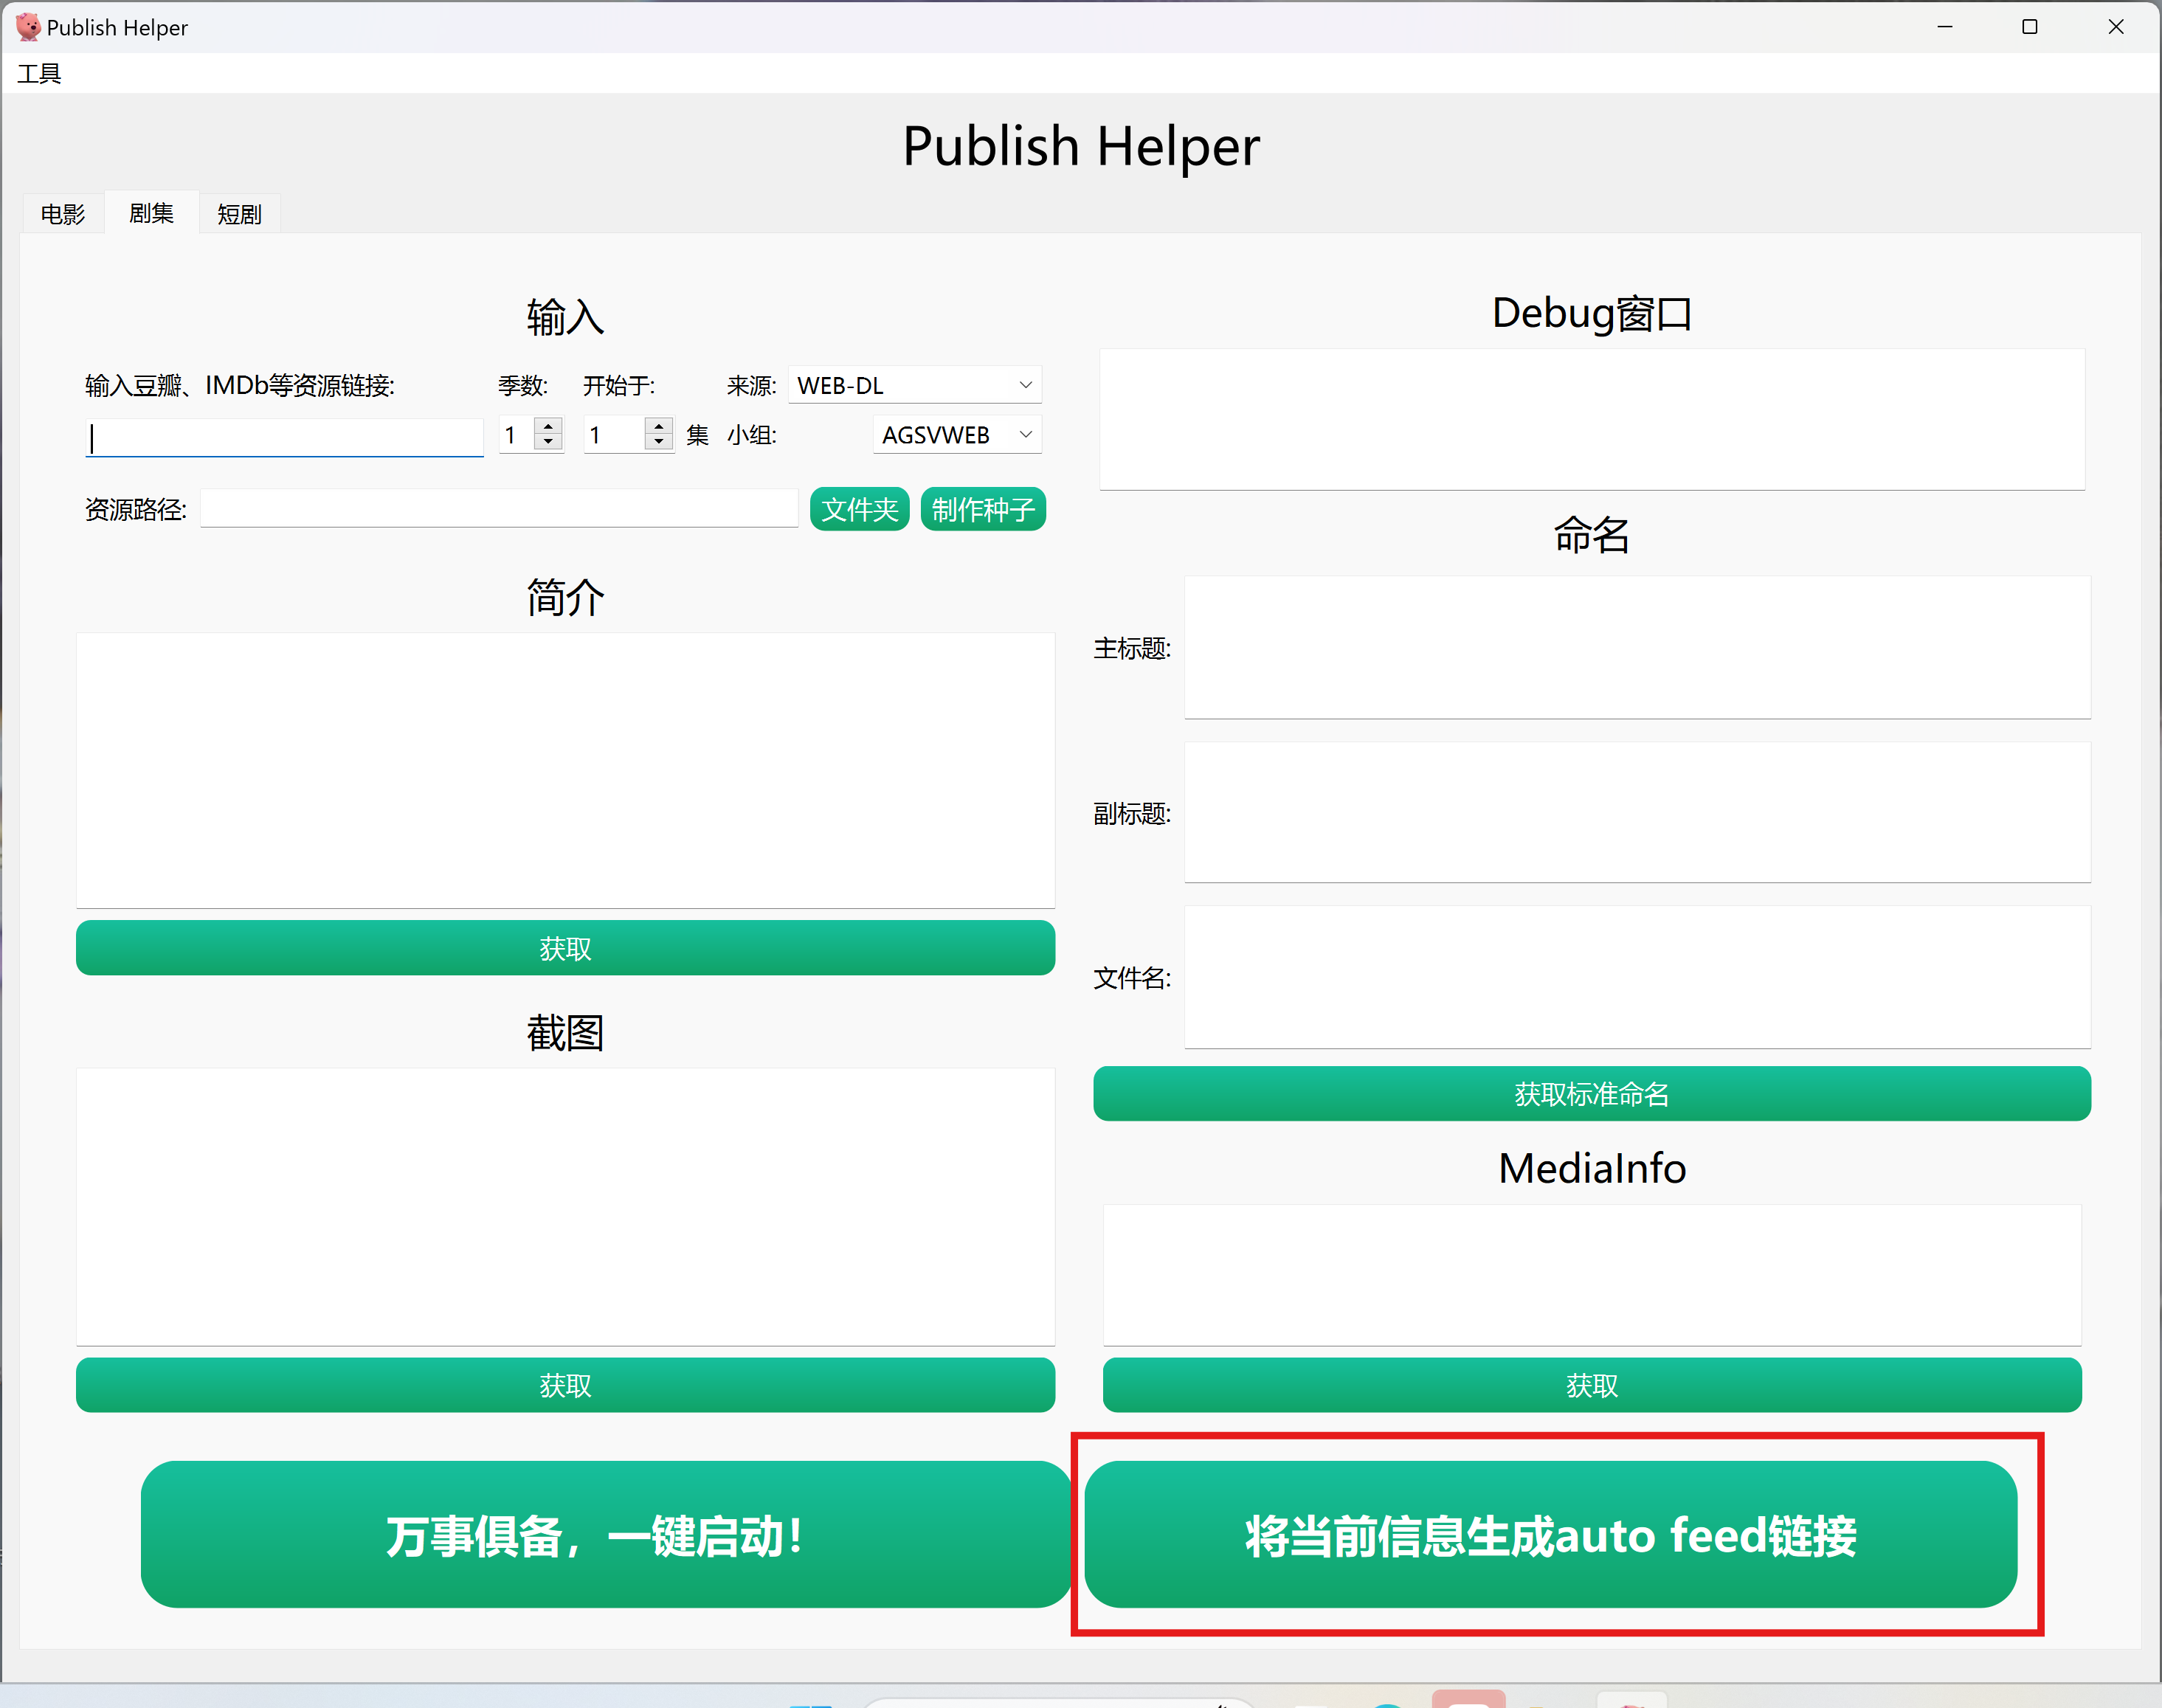Viewport: 2162px width, 1708px height.
Task: Click 获取 button under MediaInfo
Action: [x=1591, y=1385]
